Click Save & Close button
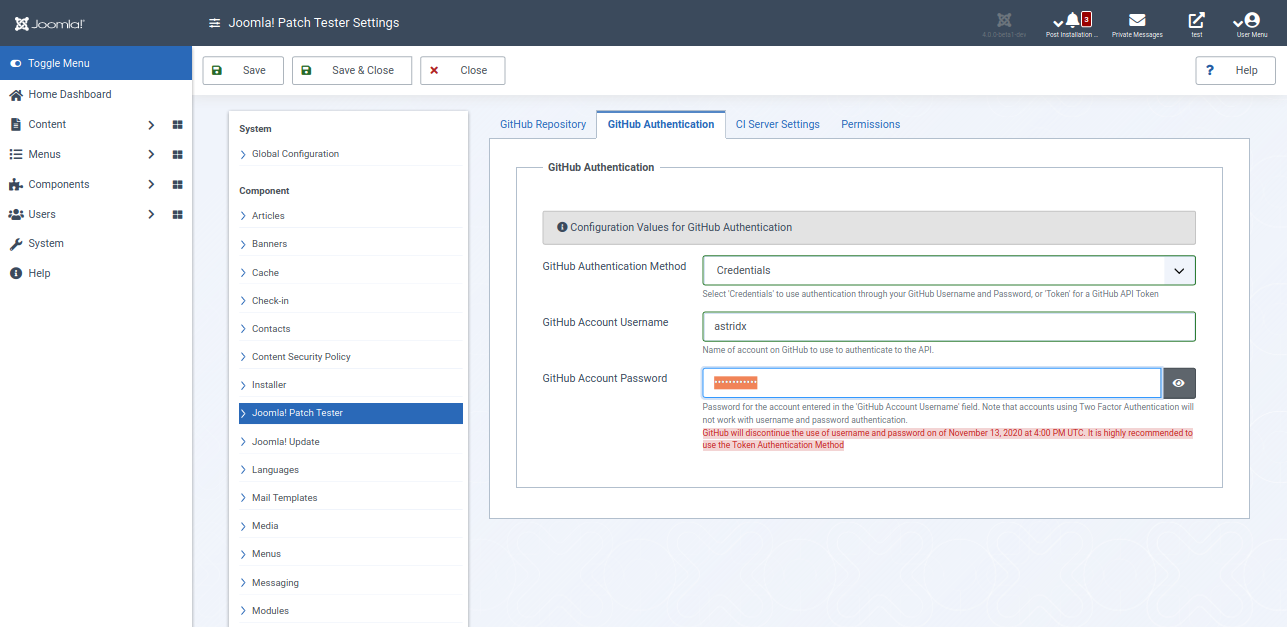Image resolution: width=1287 pixels, height=627 pixels. click(352, 70)
